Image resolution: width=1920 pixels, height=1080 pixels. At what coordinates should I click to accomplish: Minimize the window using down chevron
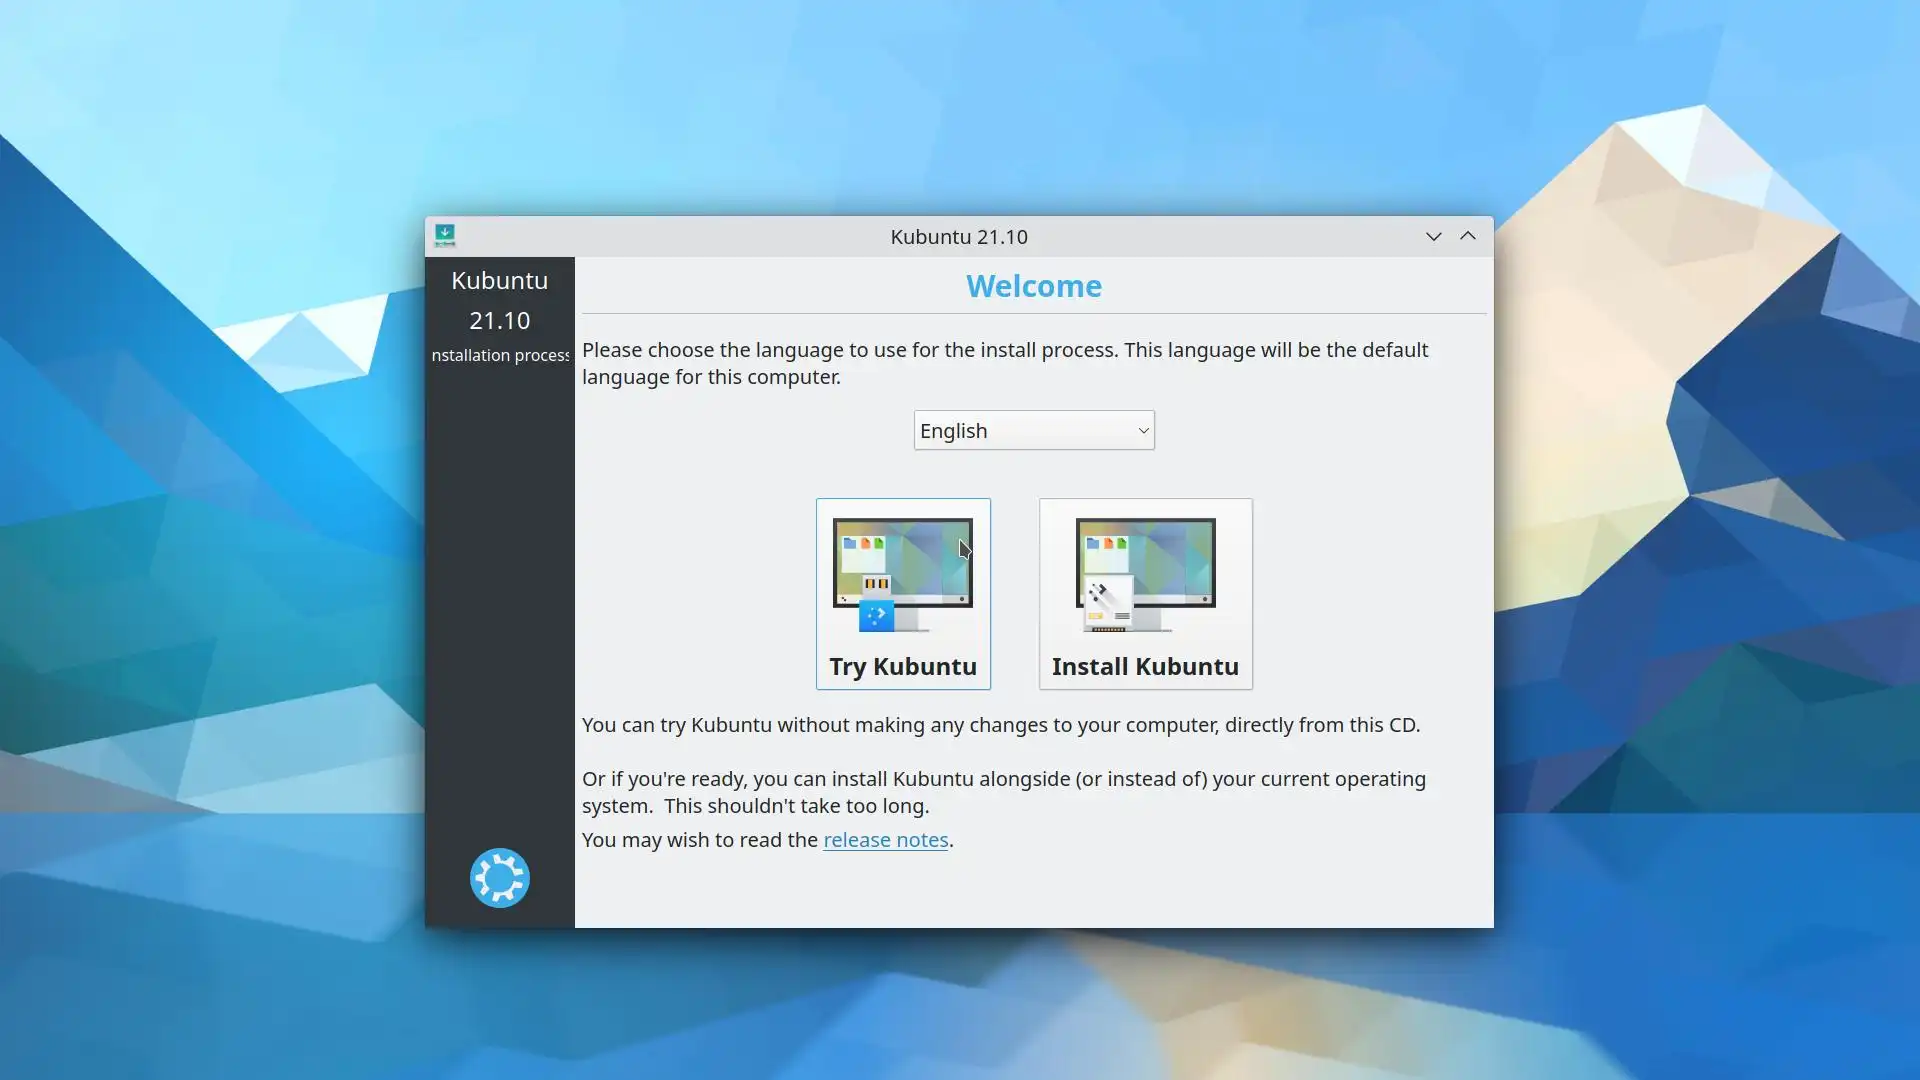1433,237
